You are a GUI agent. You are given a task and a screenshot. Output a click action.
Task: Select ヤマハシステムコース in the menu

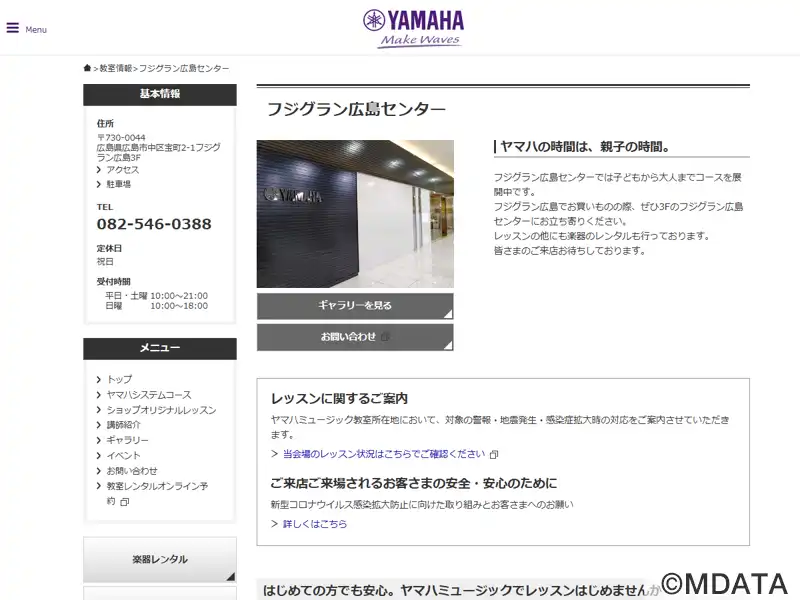click(149, 395)
